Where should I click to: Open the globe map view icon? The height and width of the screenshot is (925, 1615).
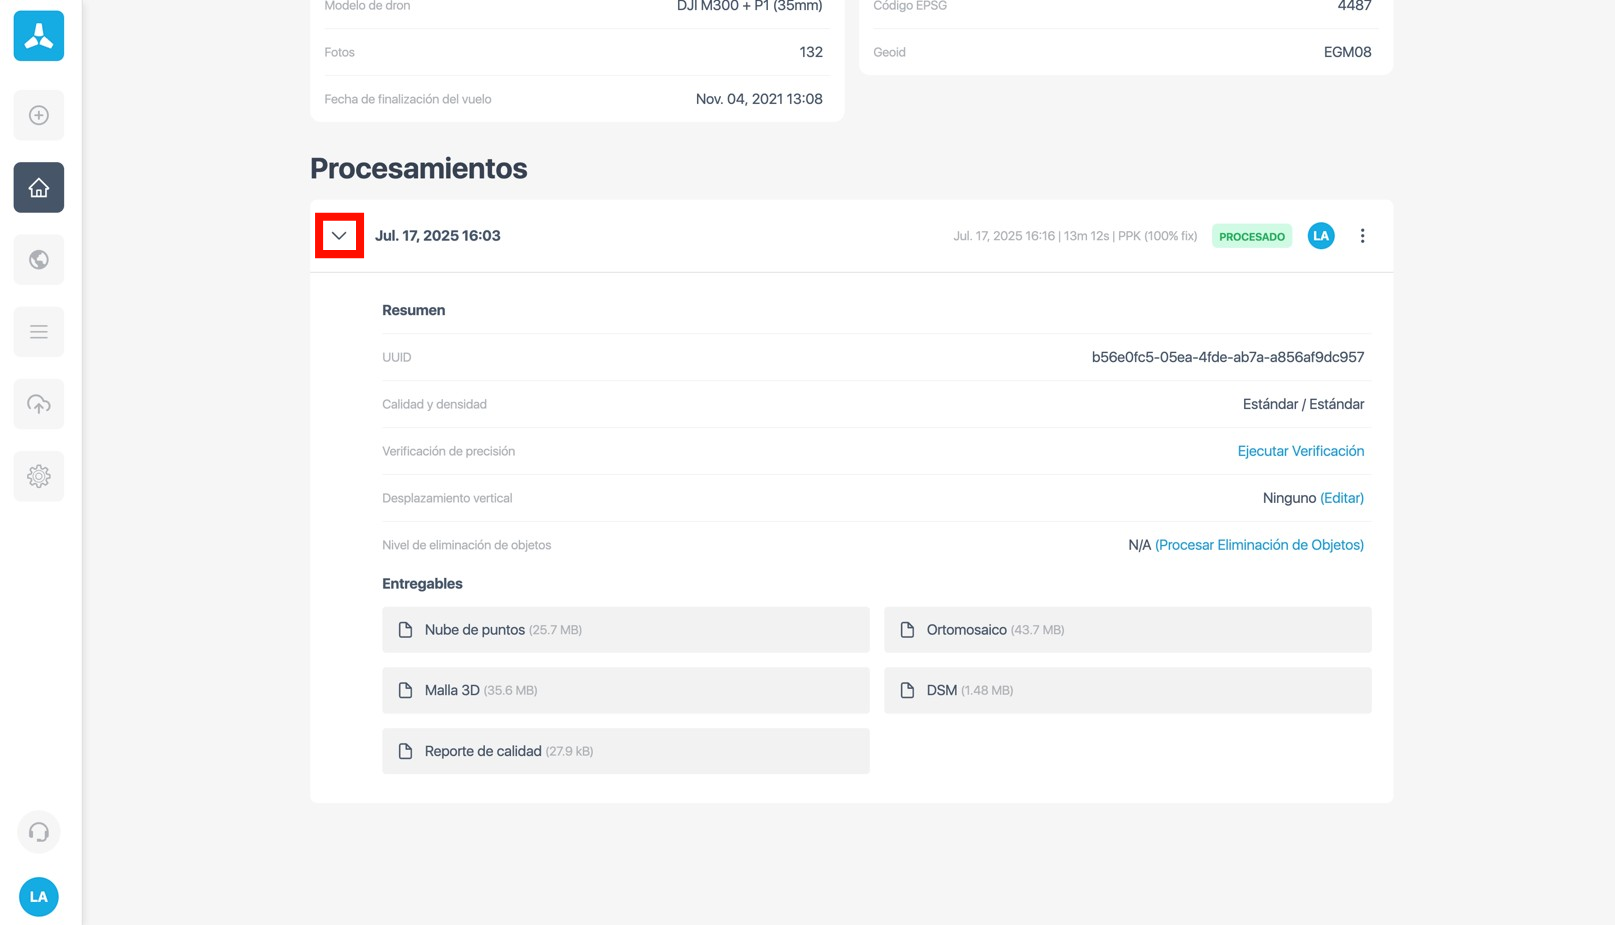coord(38,260)
